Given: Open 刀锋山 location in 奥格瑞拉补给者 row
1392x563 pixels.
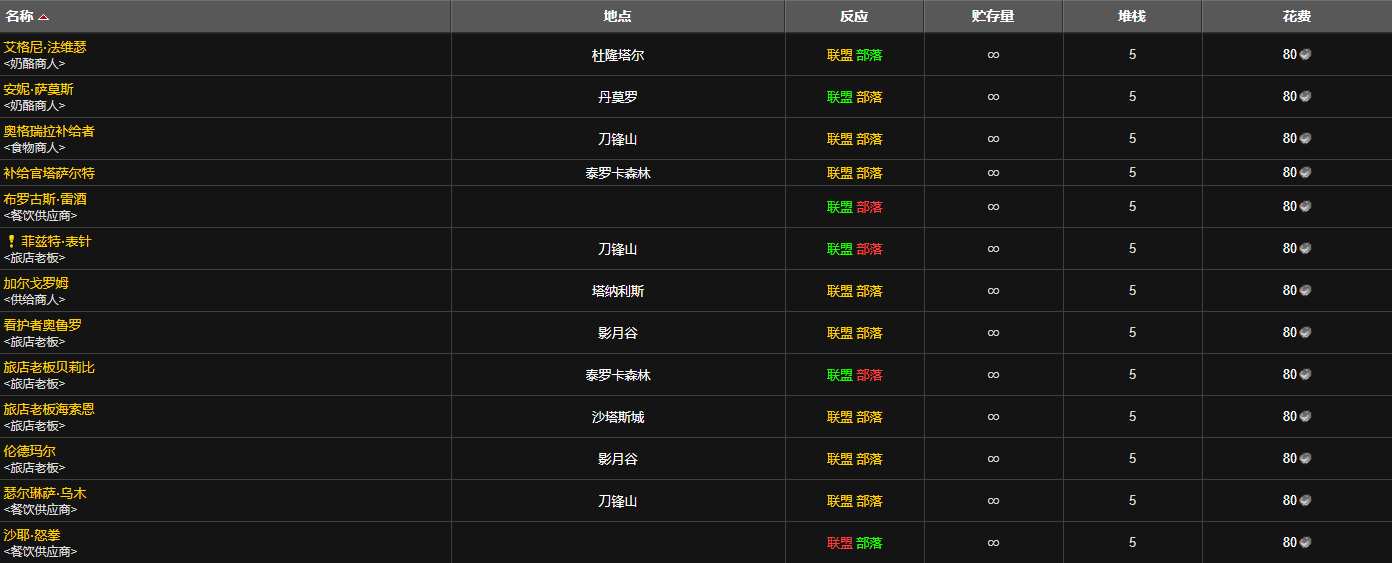Looking at the screenshot, I should tap(618, 139).
